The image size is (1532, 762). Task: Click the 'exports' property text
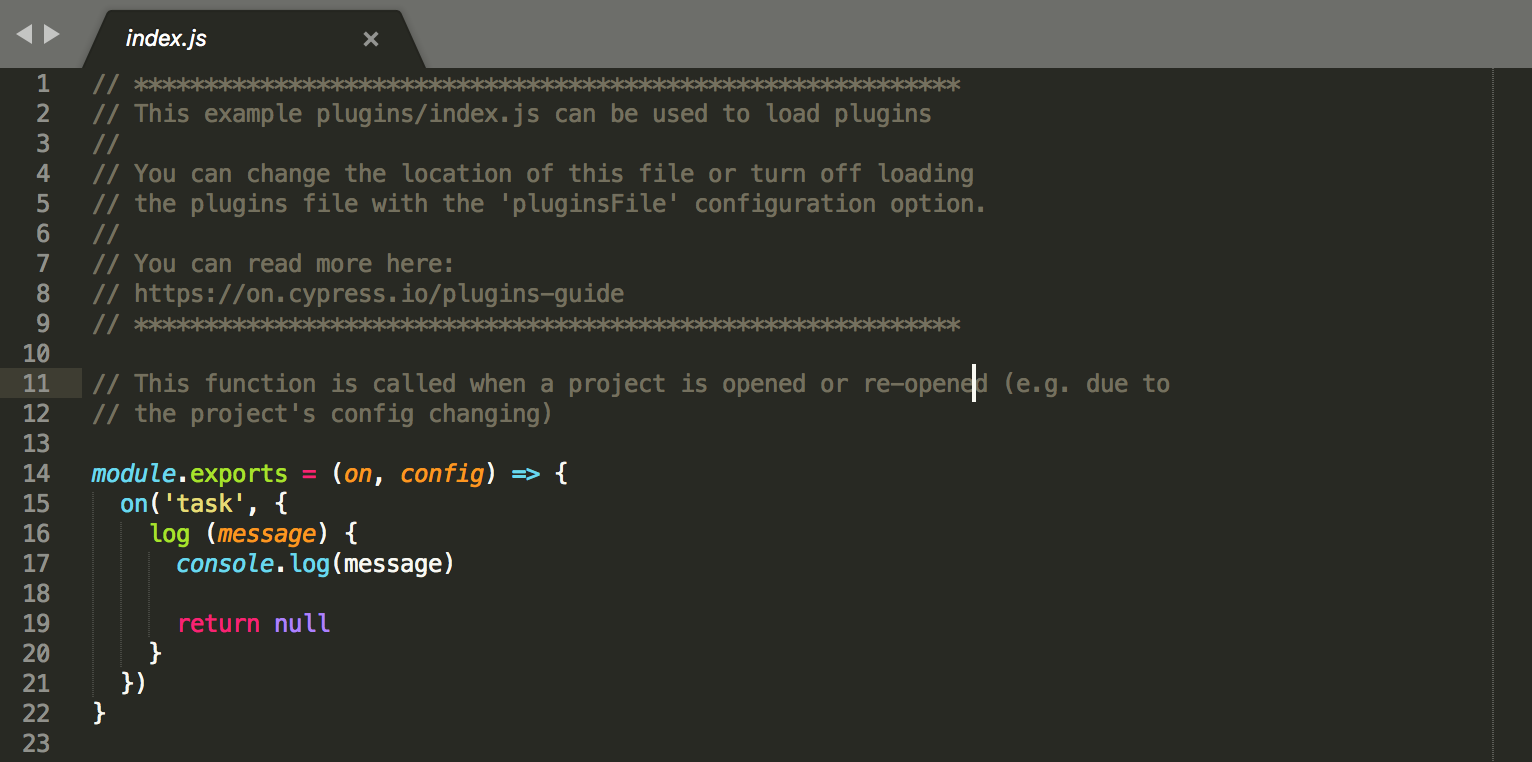click(x=238, y=473)
